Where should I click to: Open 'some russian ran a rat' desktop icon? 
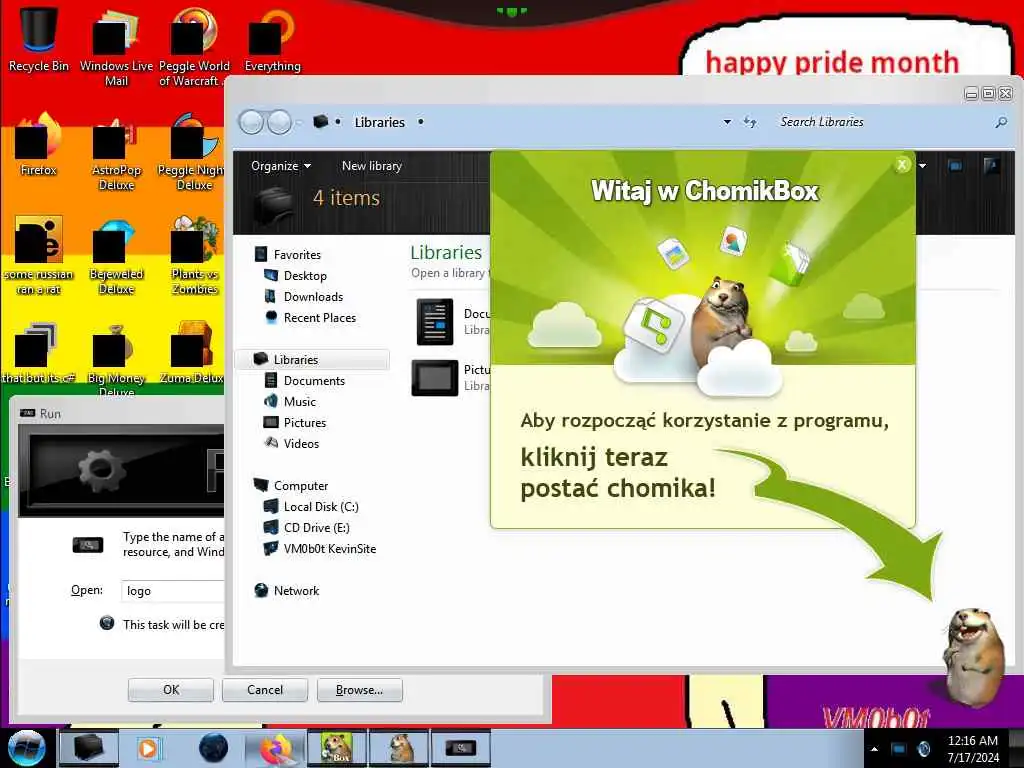click(x=38, y=256)
